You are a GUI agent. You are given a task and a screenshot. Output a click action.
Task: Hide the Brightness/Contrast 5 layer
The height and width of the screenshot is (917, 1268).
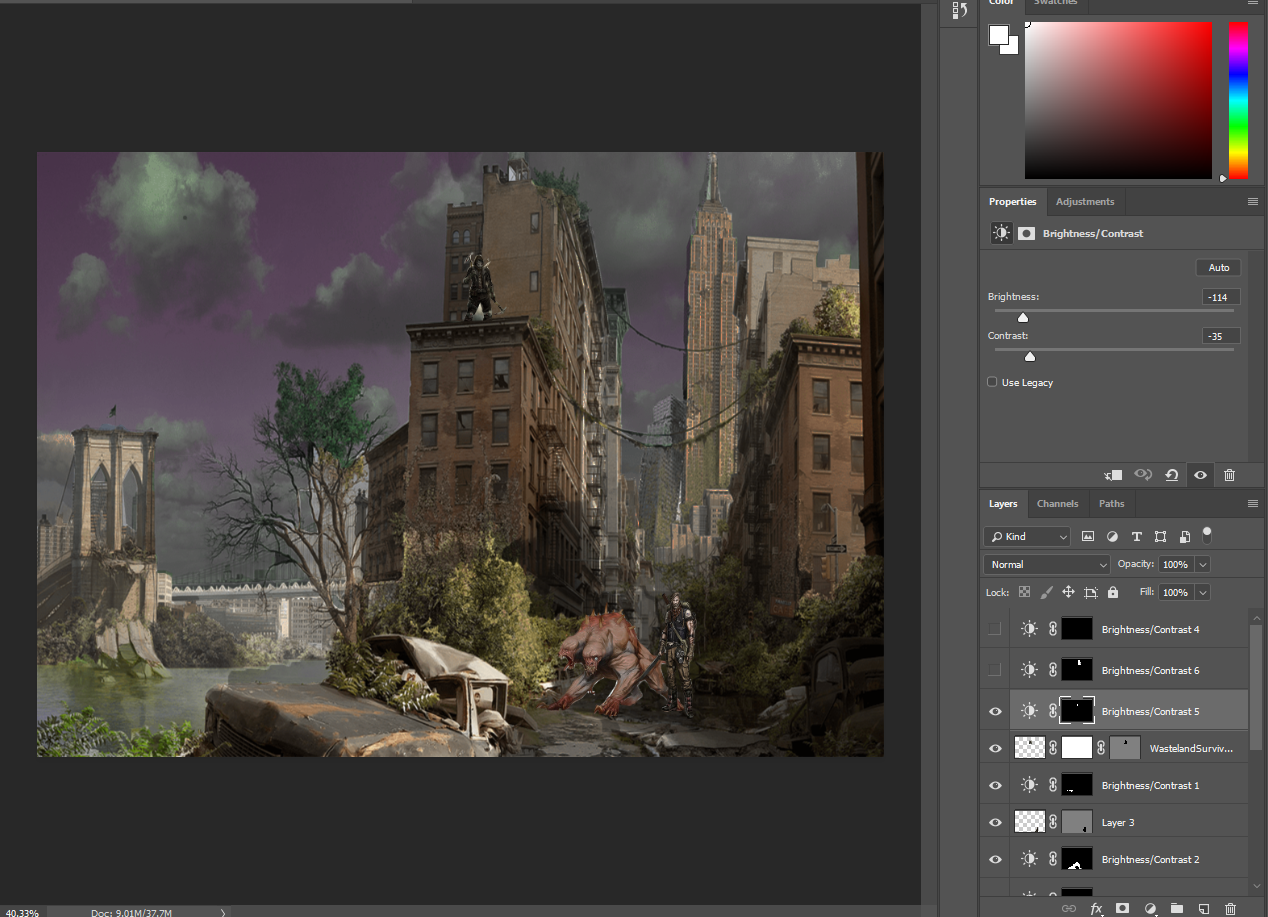pos(994,710)
